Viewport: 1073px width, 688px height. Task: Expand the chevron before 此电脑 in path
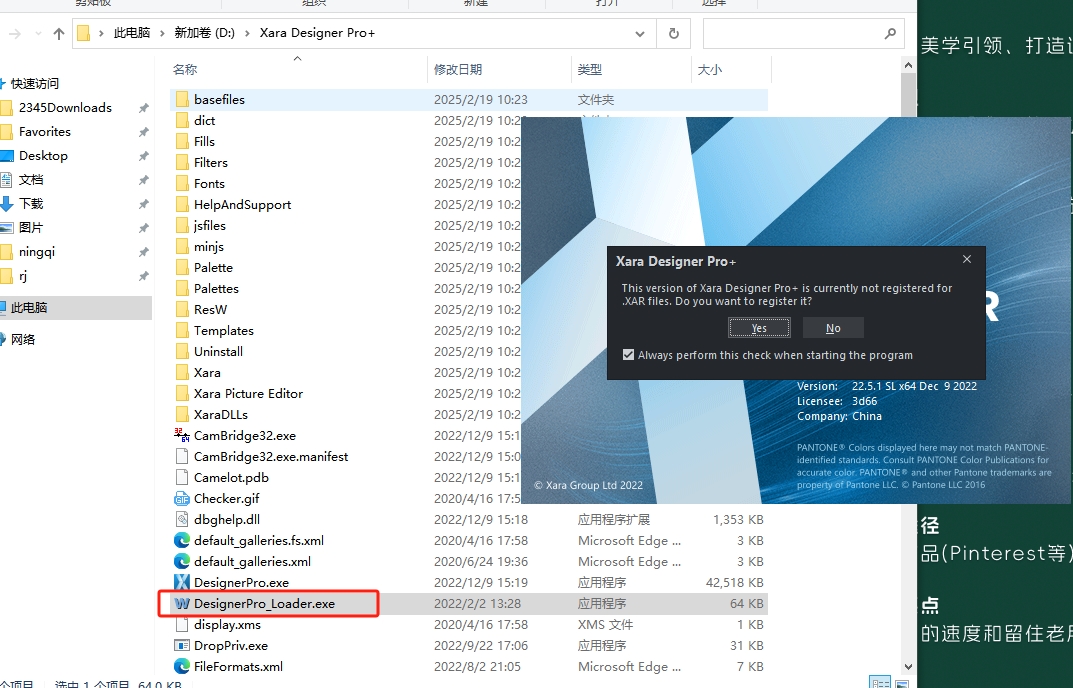coord(101,33)
